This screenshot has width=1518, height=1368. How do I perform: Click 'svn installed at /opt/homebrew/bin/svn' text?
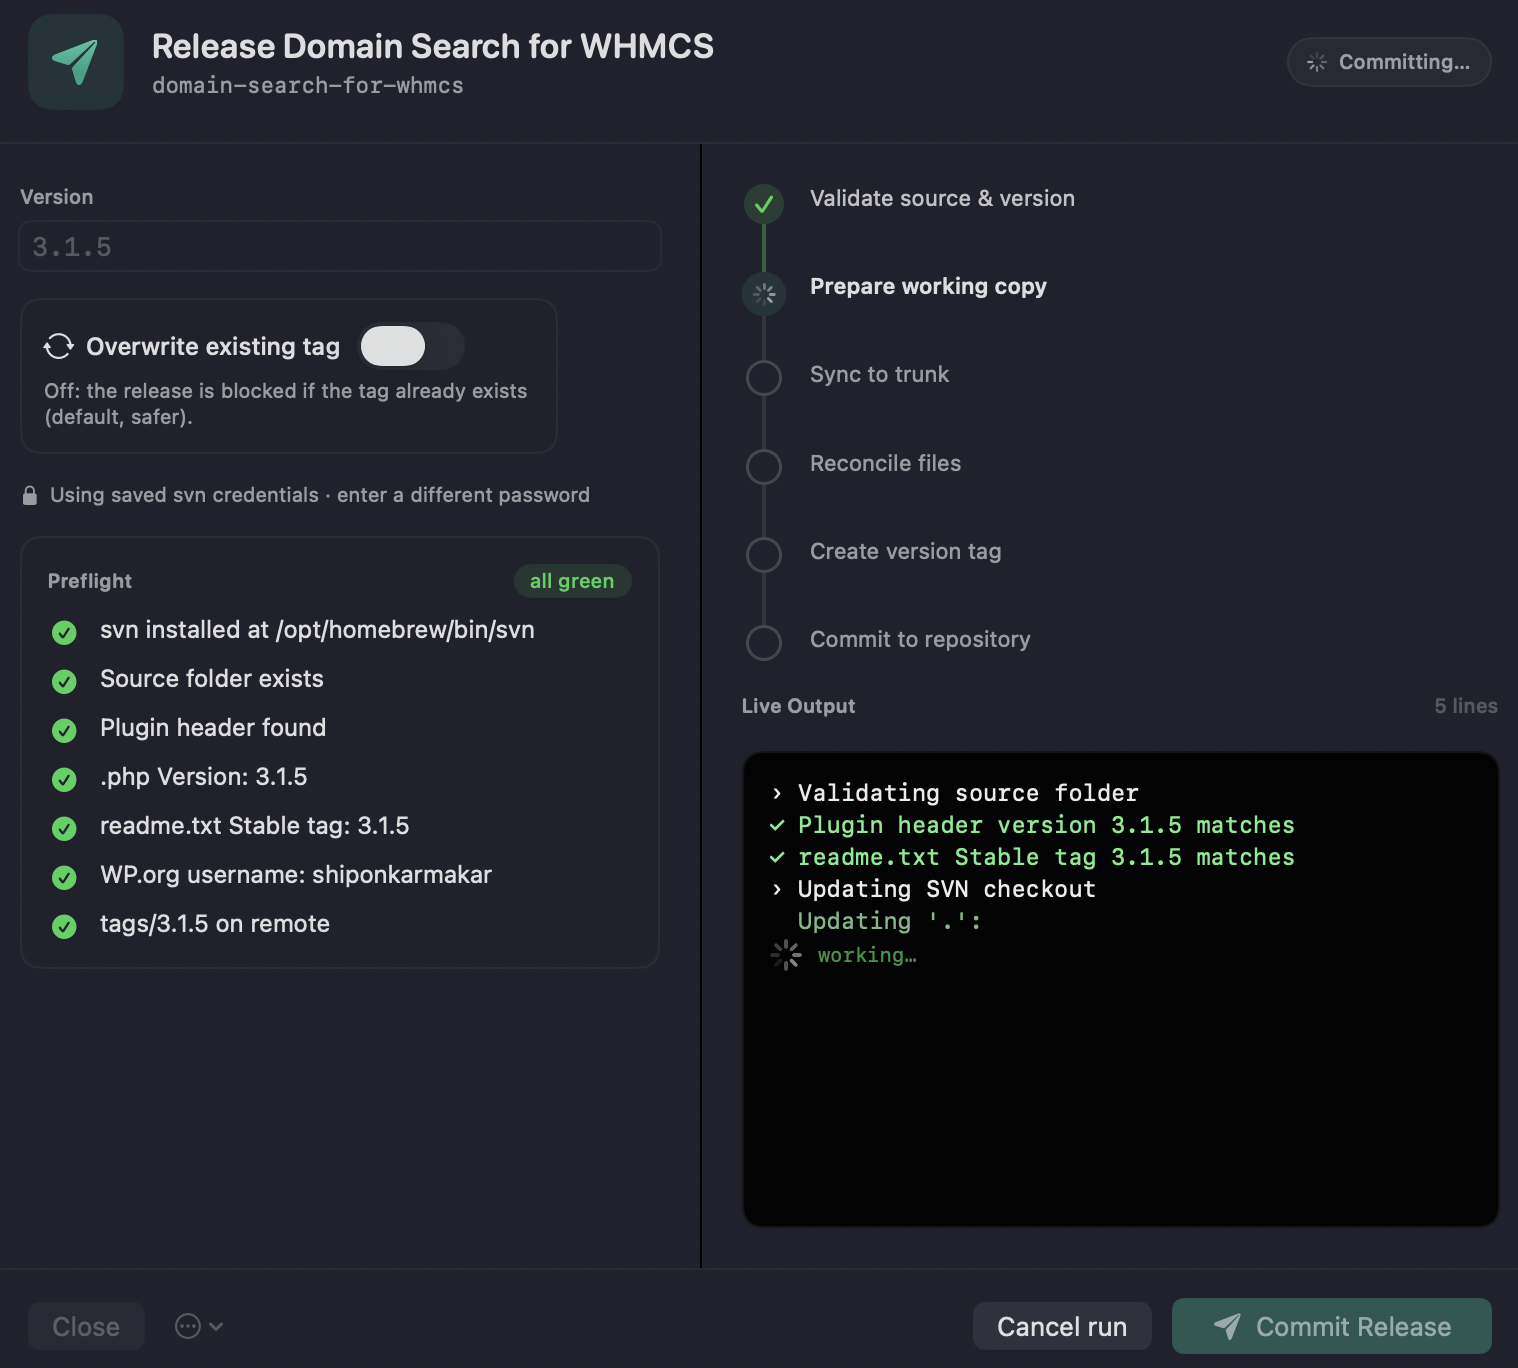317,630
